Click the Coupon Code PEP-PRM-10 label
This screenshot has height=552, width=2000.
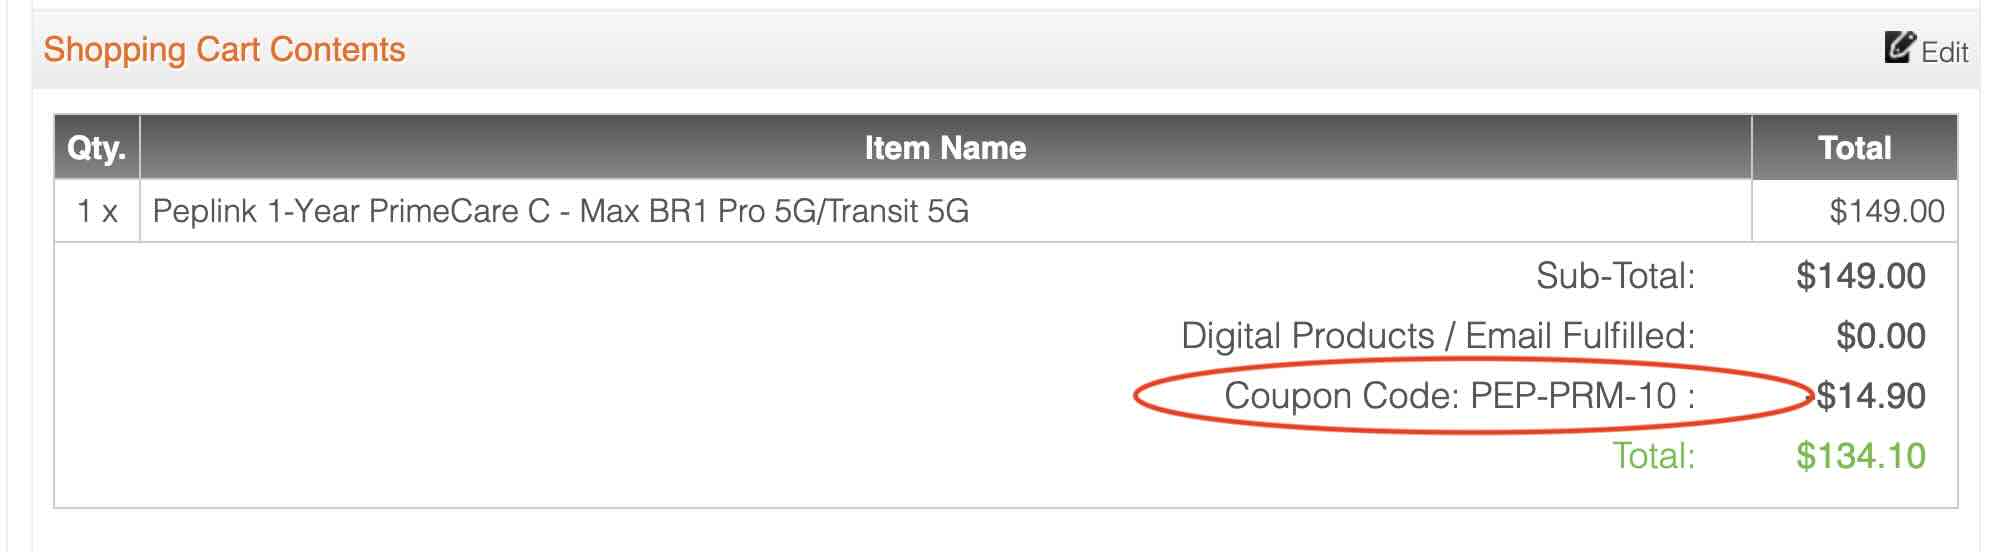[1459, 396]
